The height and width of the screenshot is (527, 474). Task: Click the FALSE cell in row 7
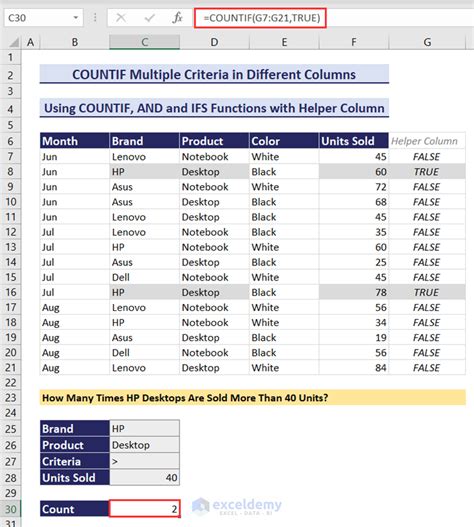click(x=427, y=157)
